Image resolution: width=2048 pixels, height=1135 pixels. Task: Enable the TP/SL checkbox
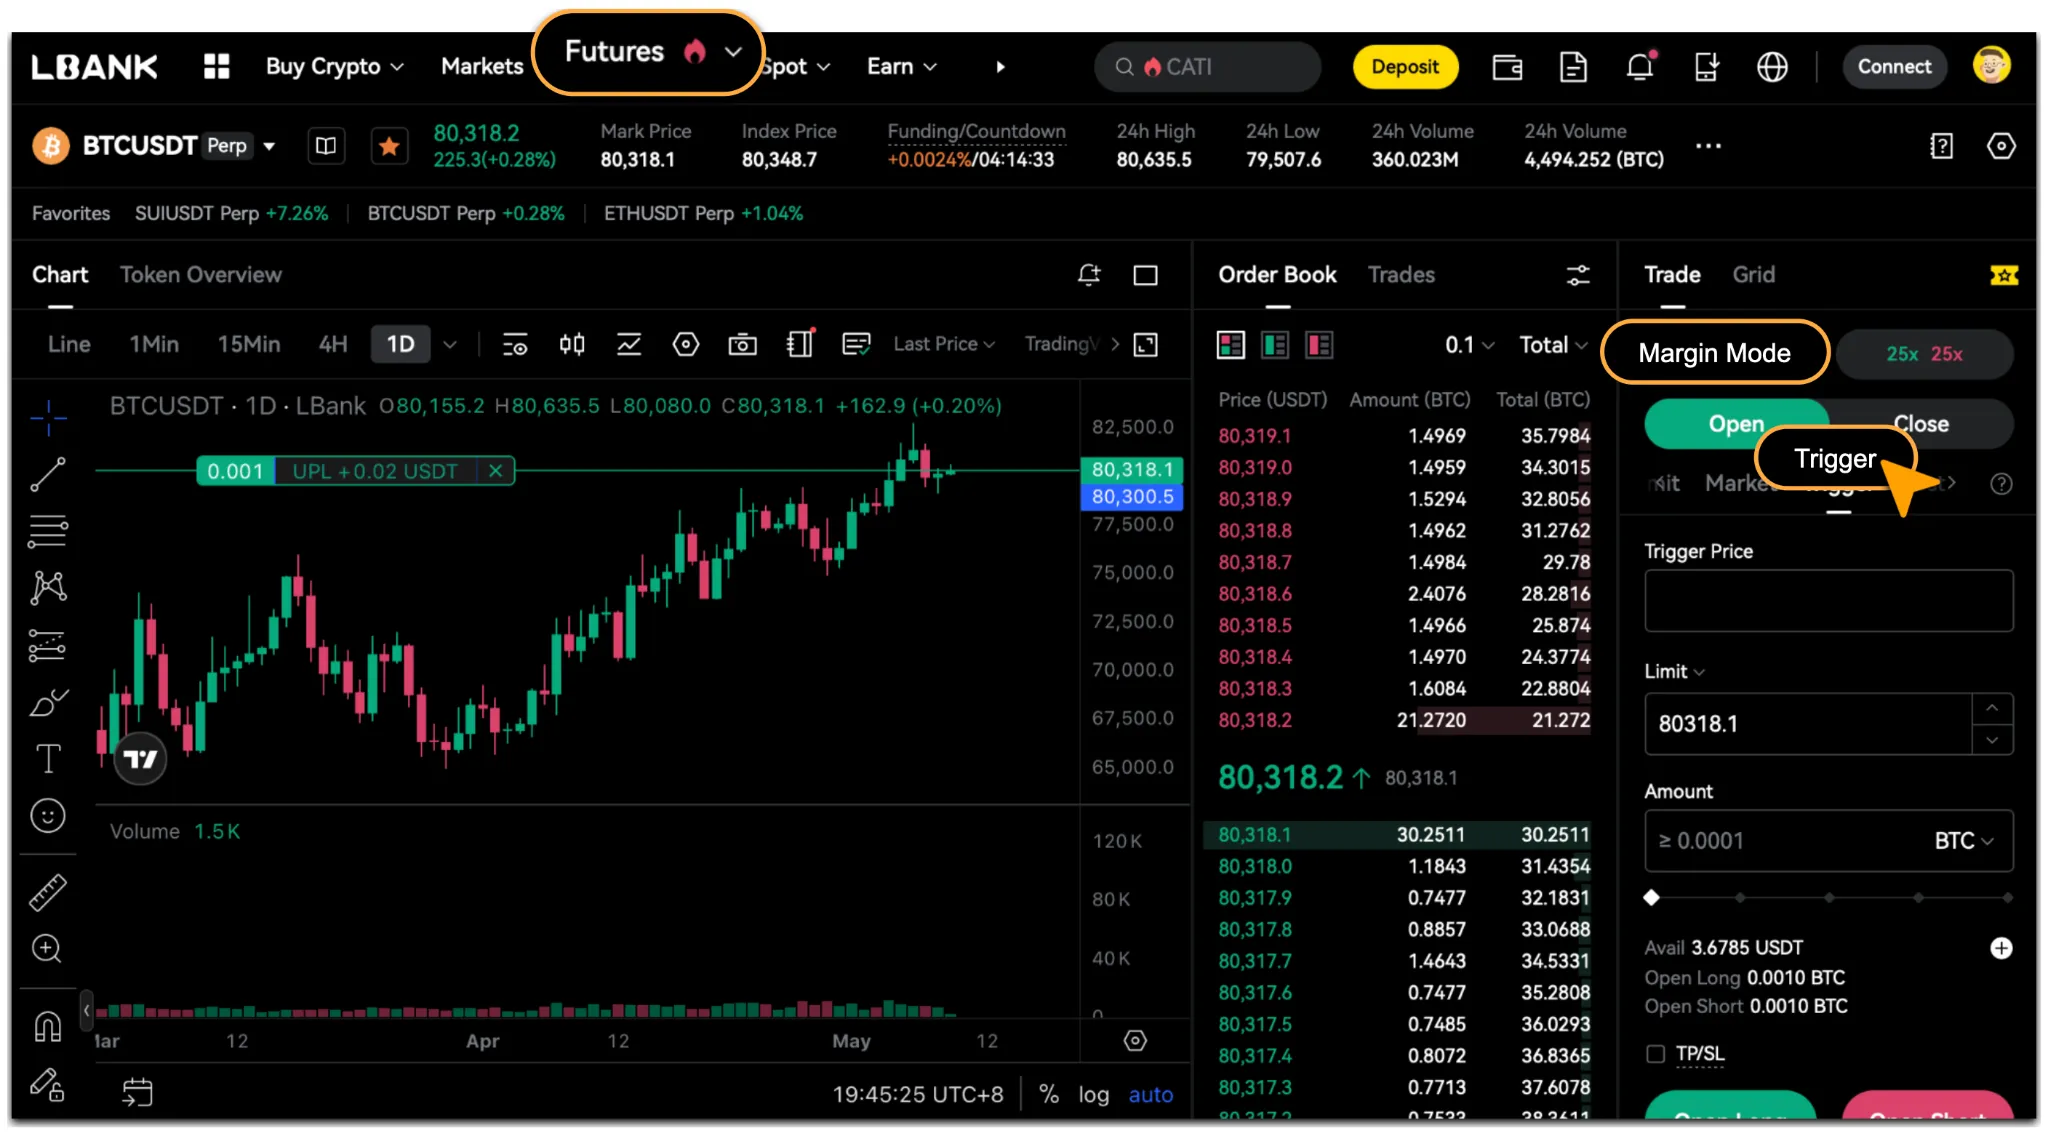point(1656,1054)
